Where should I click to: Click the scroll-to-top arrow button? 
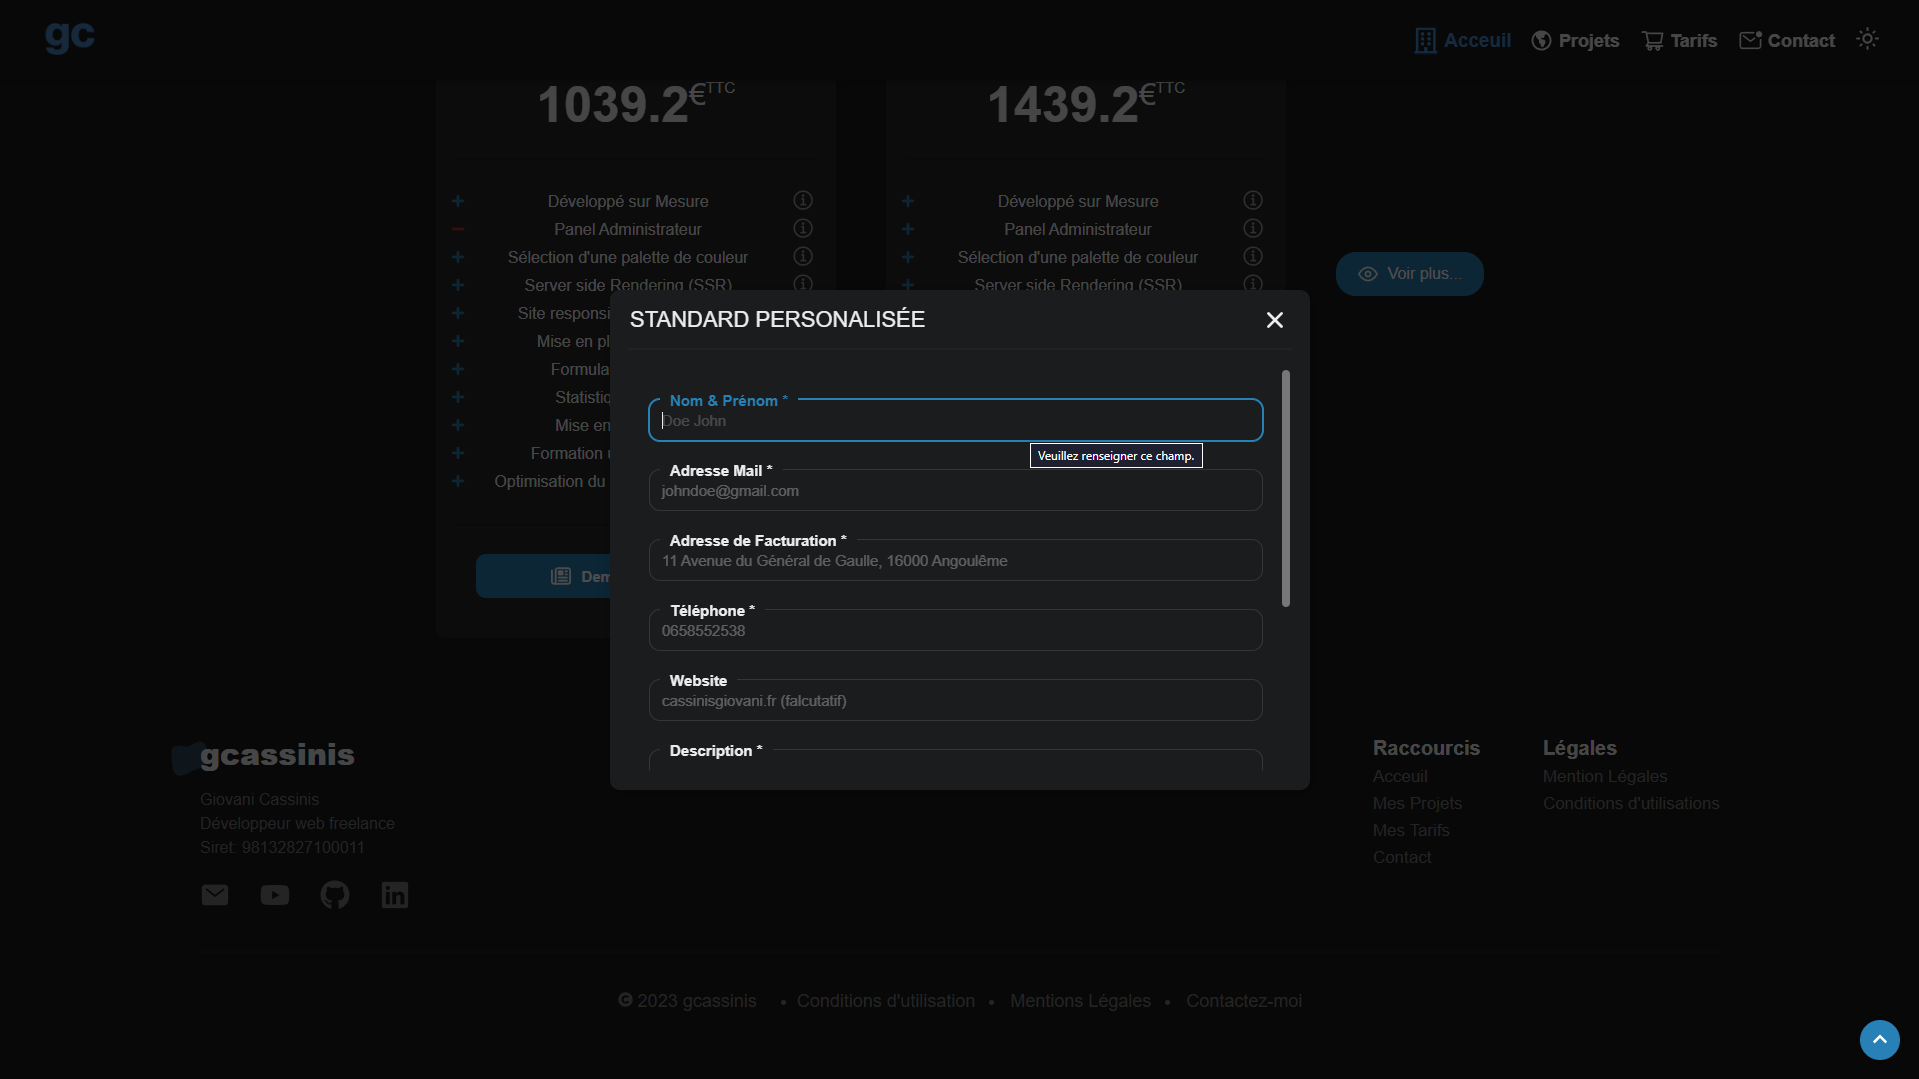point(1879,1040)
